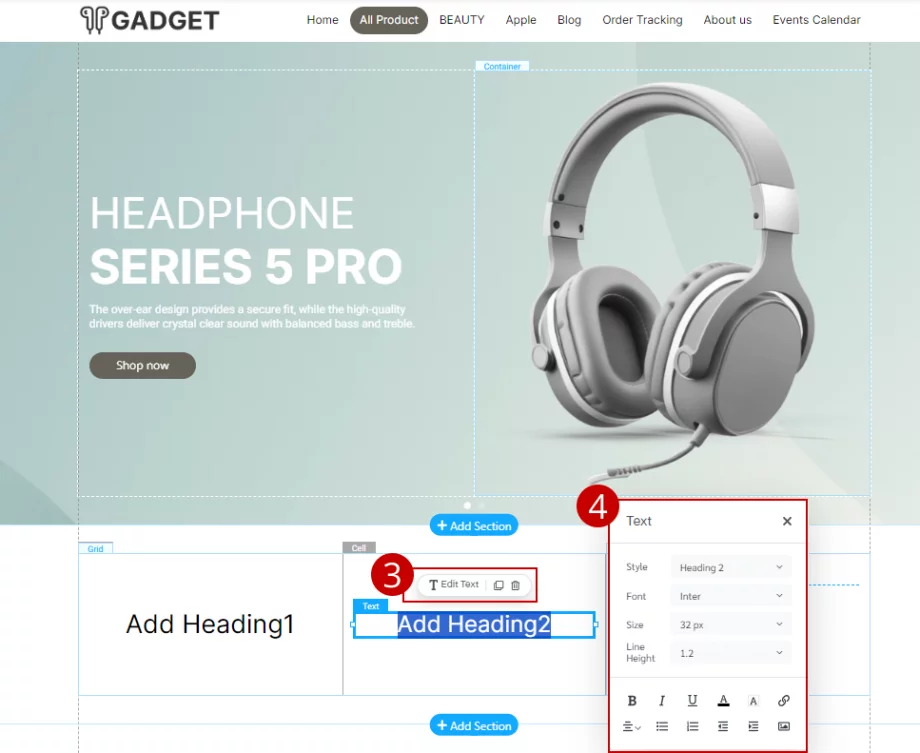Viewport: 920px width, 753px height.
Task: Open the text color picker
Action: click(723, 701)
